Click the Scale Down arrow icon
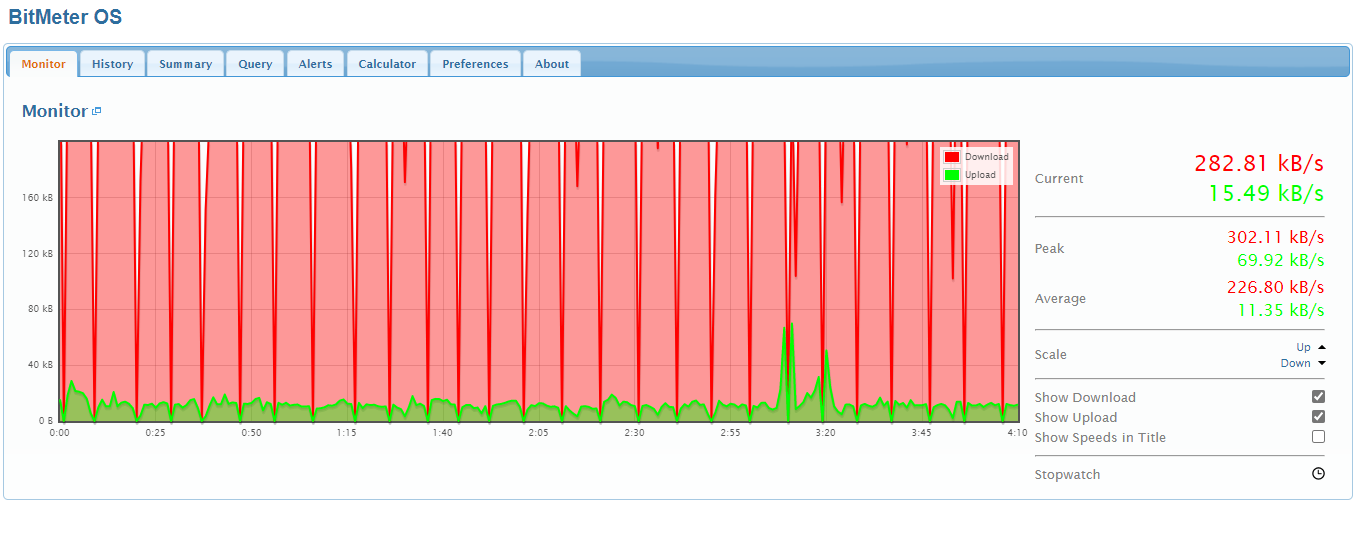The height and width of the screenshot is (559, 1360). tap(1321, 363)
